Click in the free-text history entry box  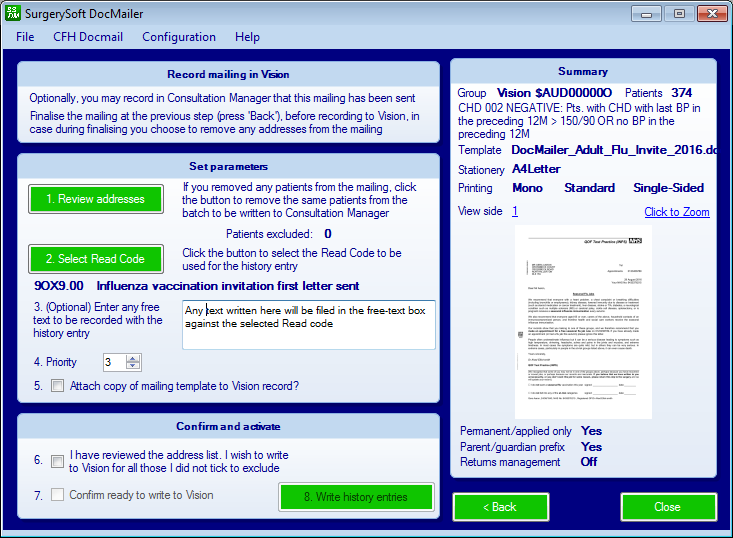(x=309, y=325)
